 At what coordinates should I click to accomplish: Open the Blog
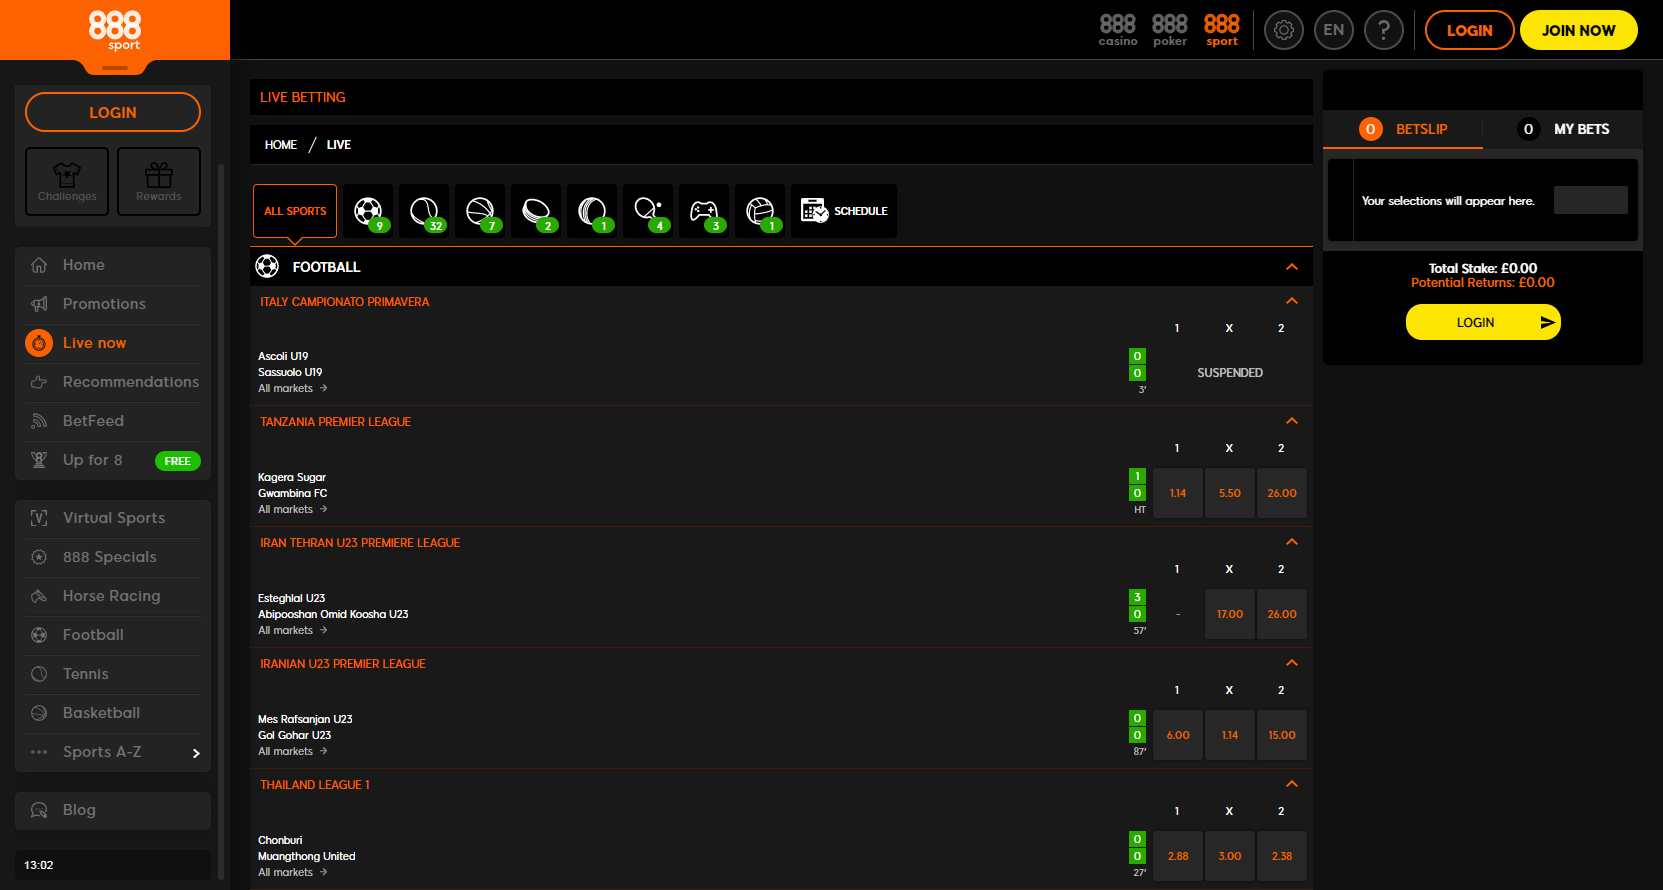tap(113, 810)
